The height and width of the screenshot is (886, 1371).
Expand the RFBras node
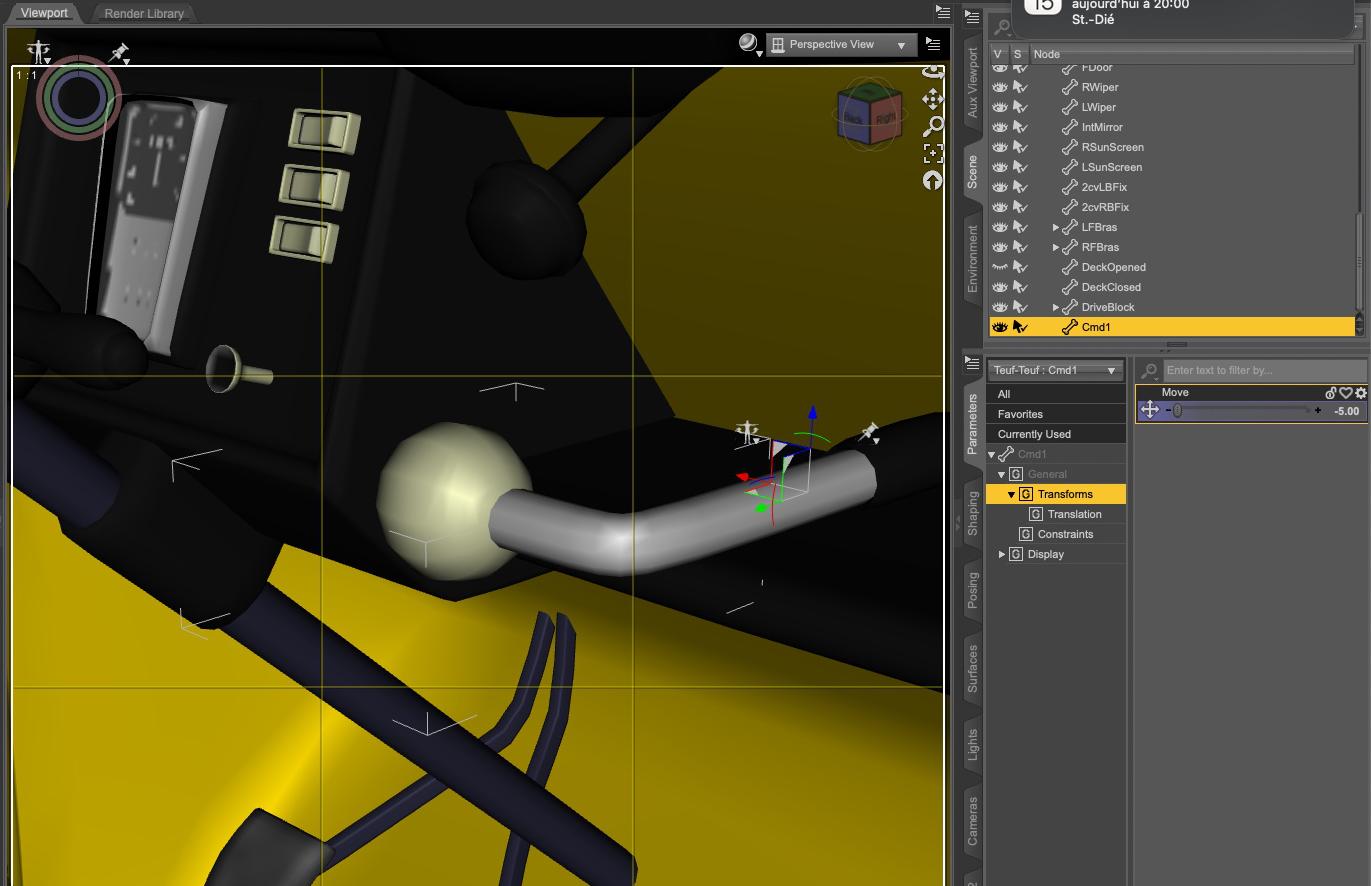(x=1055, y=247)
